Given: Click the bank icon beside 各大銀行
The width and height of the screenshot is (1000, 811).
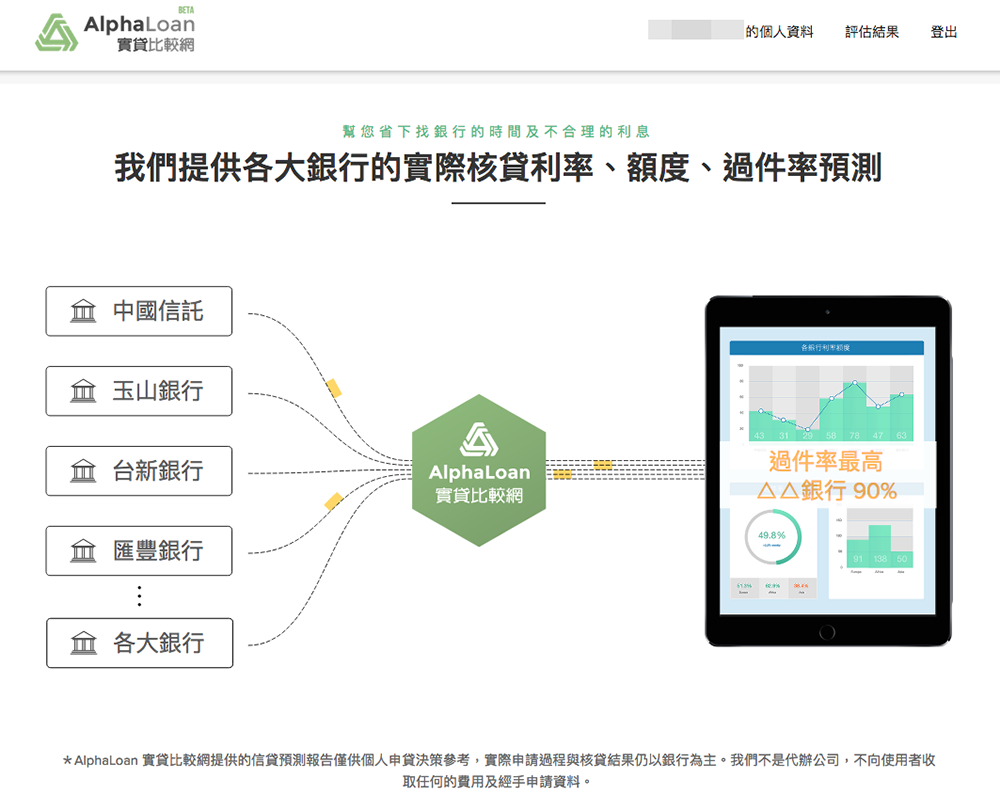Looking at the screenshot, I should pyautogui.click(x=83, y=643).
